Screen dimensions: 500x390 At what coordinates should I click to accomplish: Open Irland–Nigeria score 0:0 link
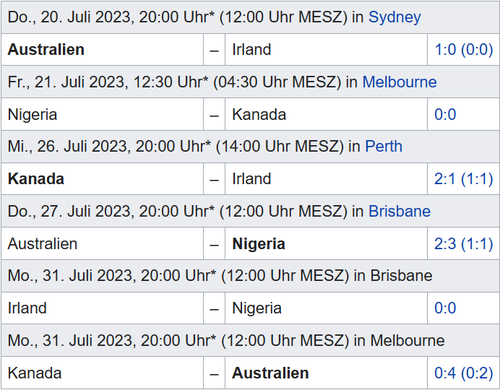445,308
